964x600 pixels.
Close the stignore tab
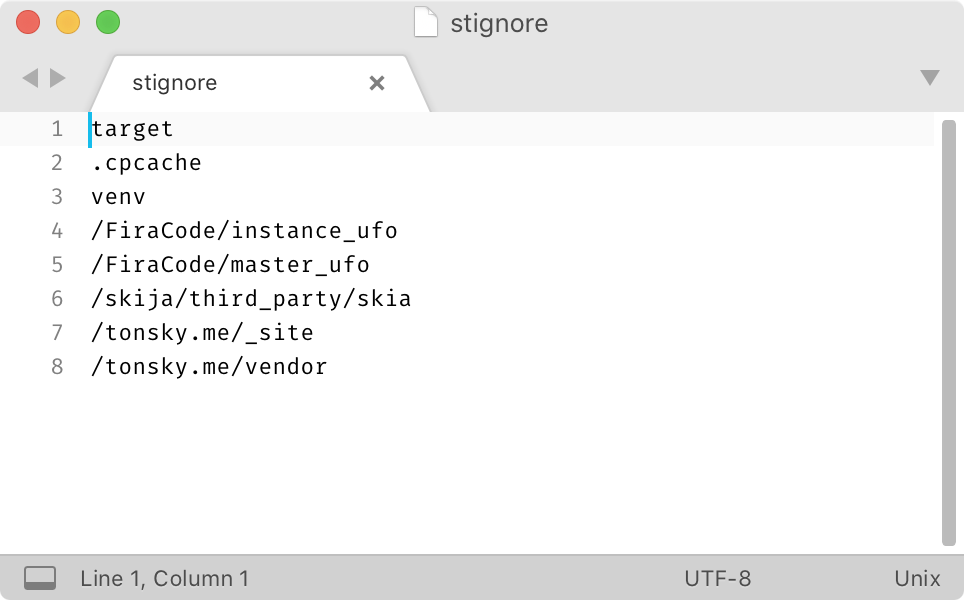pos(377,83)
